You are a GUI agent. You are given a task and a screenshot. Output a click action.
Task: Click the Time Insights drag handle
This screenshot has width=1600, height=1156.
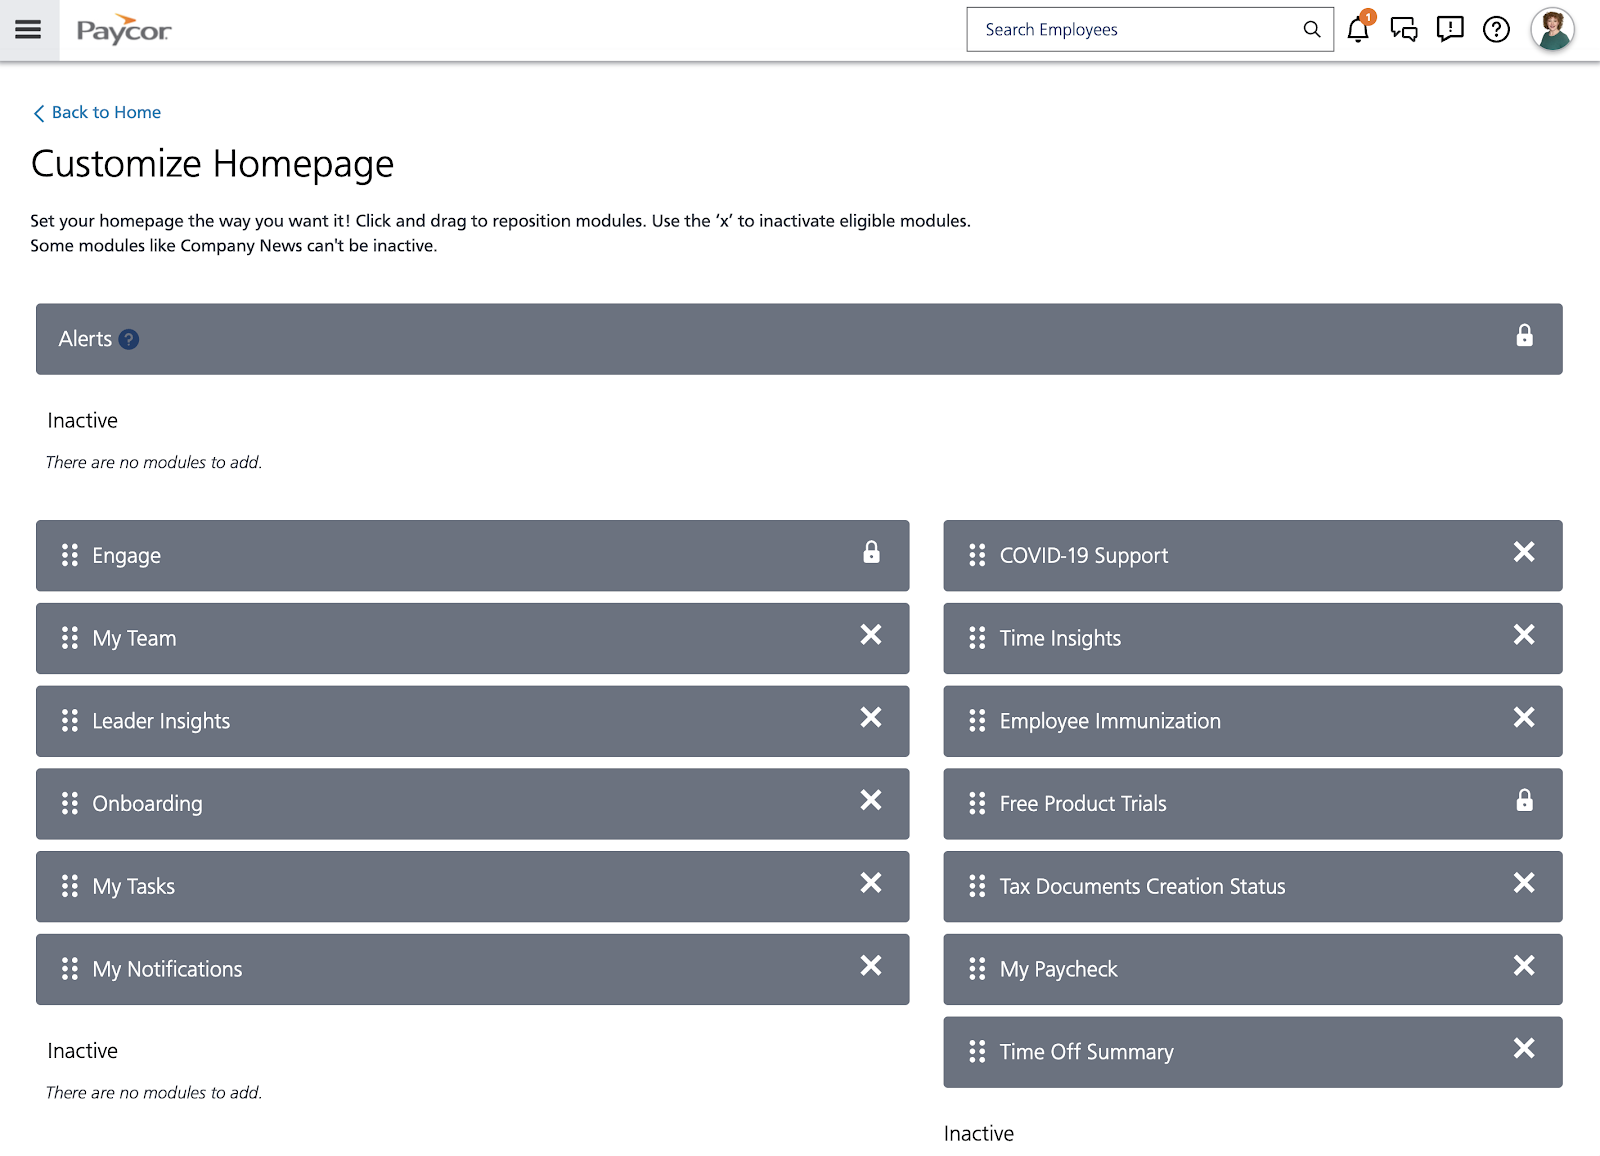click(x=977, y=638)
